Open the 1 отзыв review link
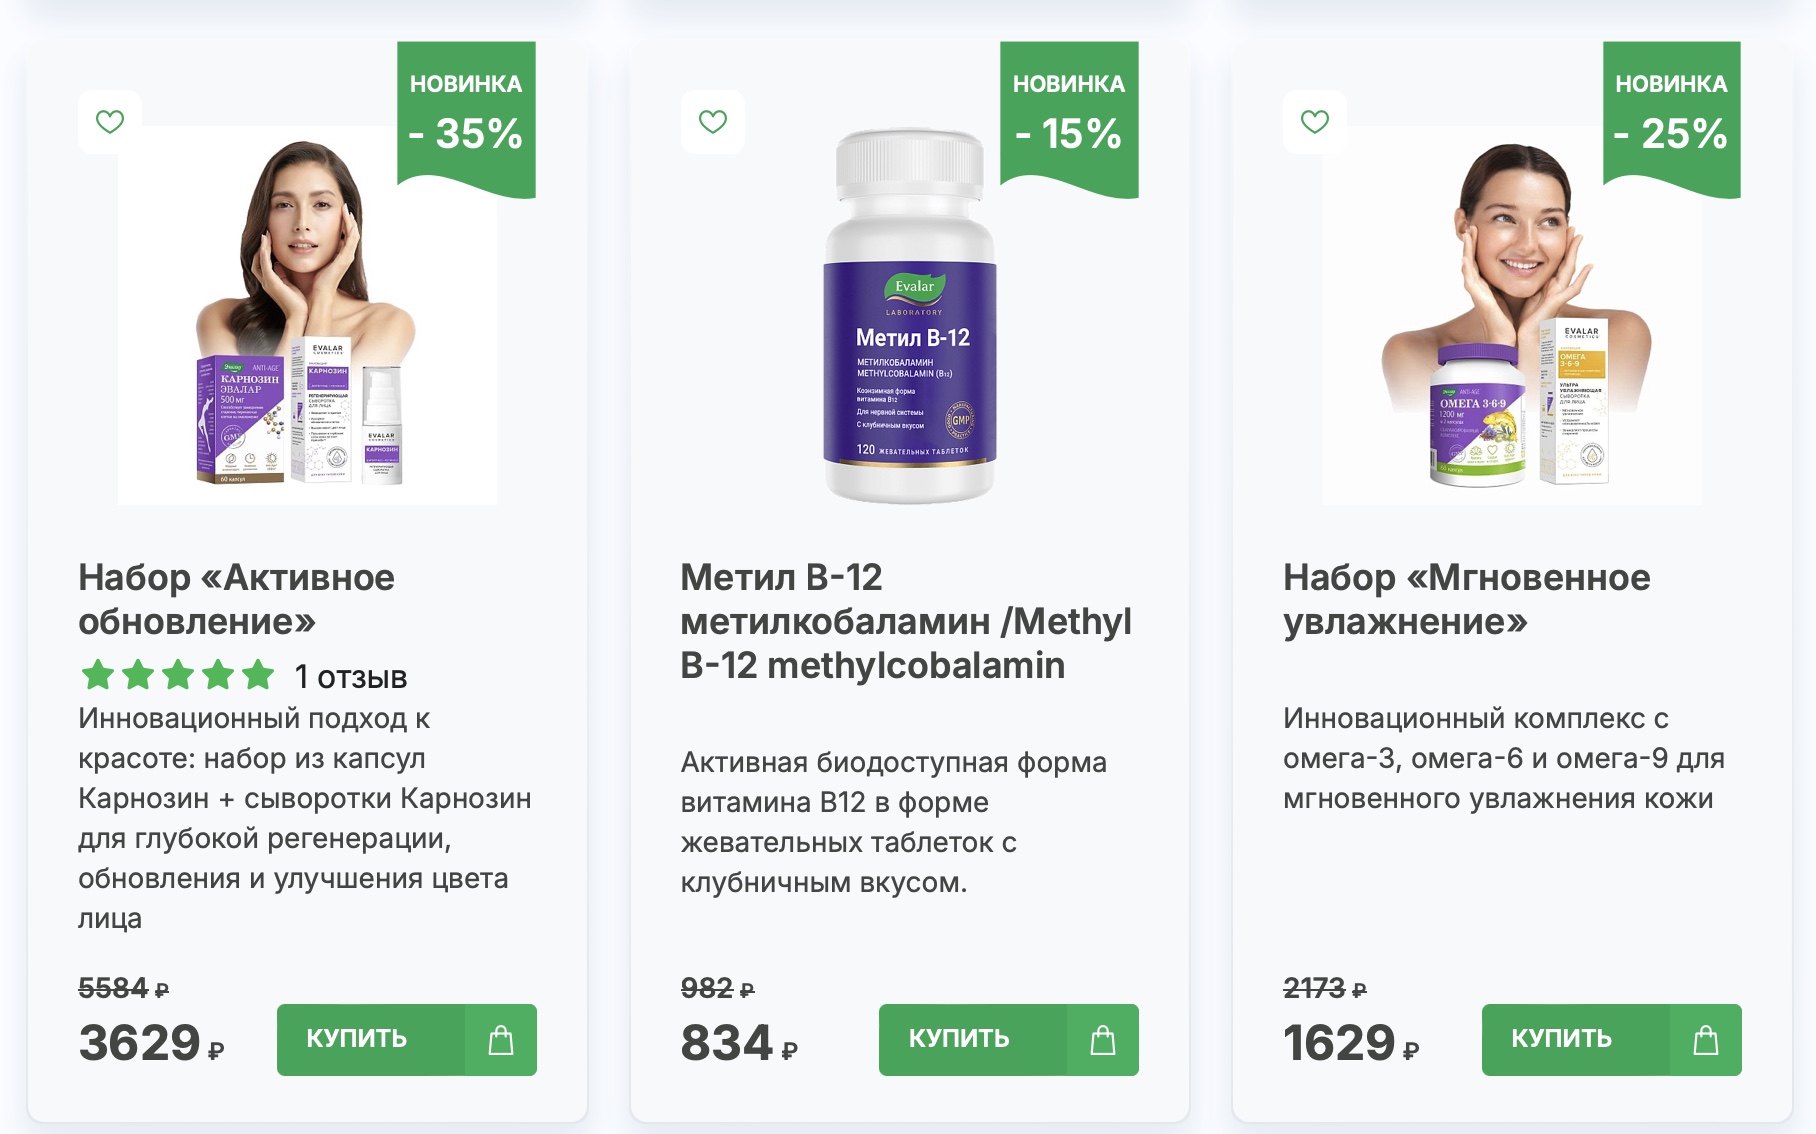This screenshot has width=1816, height=1134. click(x=351, y=677)
